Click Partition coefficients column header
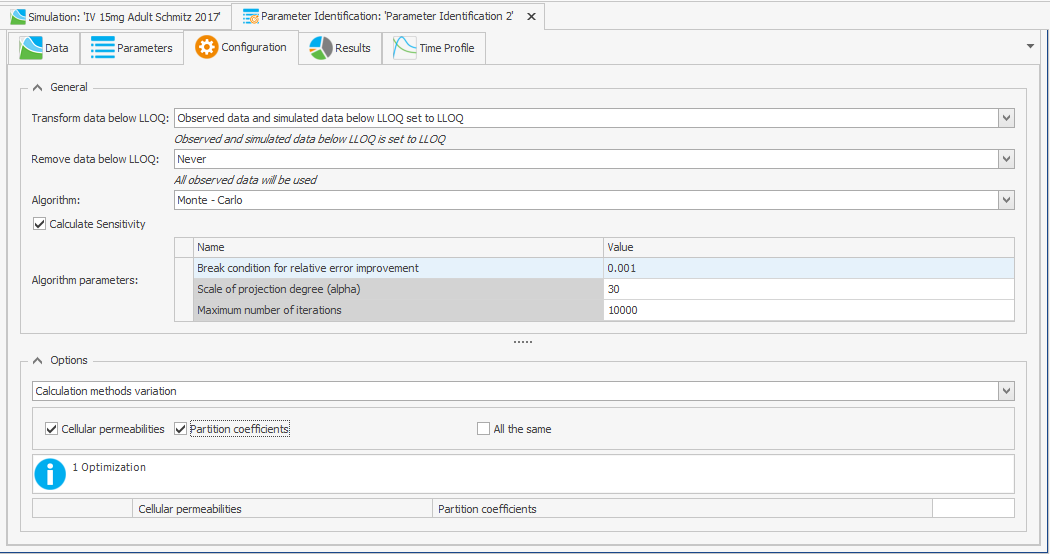This screenshot has width=1050, height=554. point(682,508)
